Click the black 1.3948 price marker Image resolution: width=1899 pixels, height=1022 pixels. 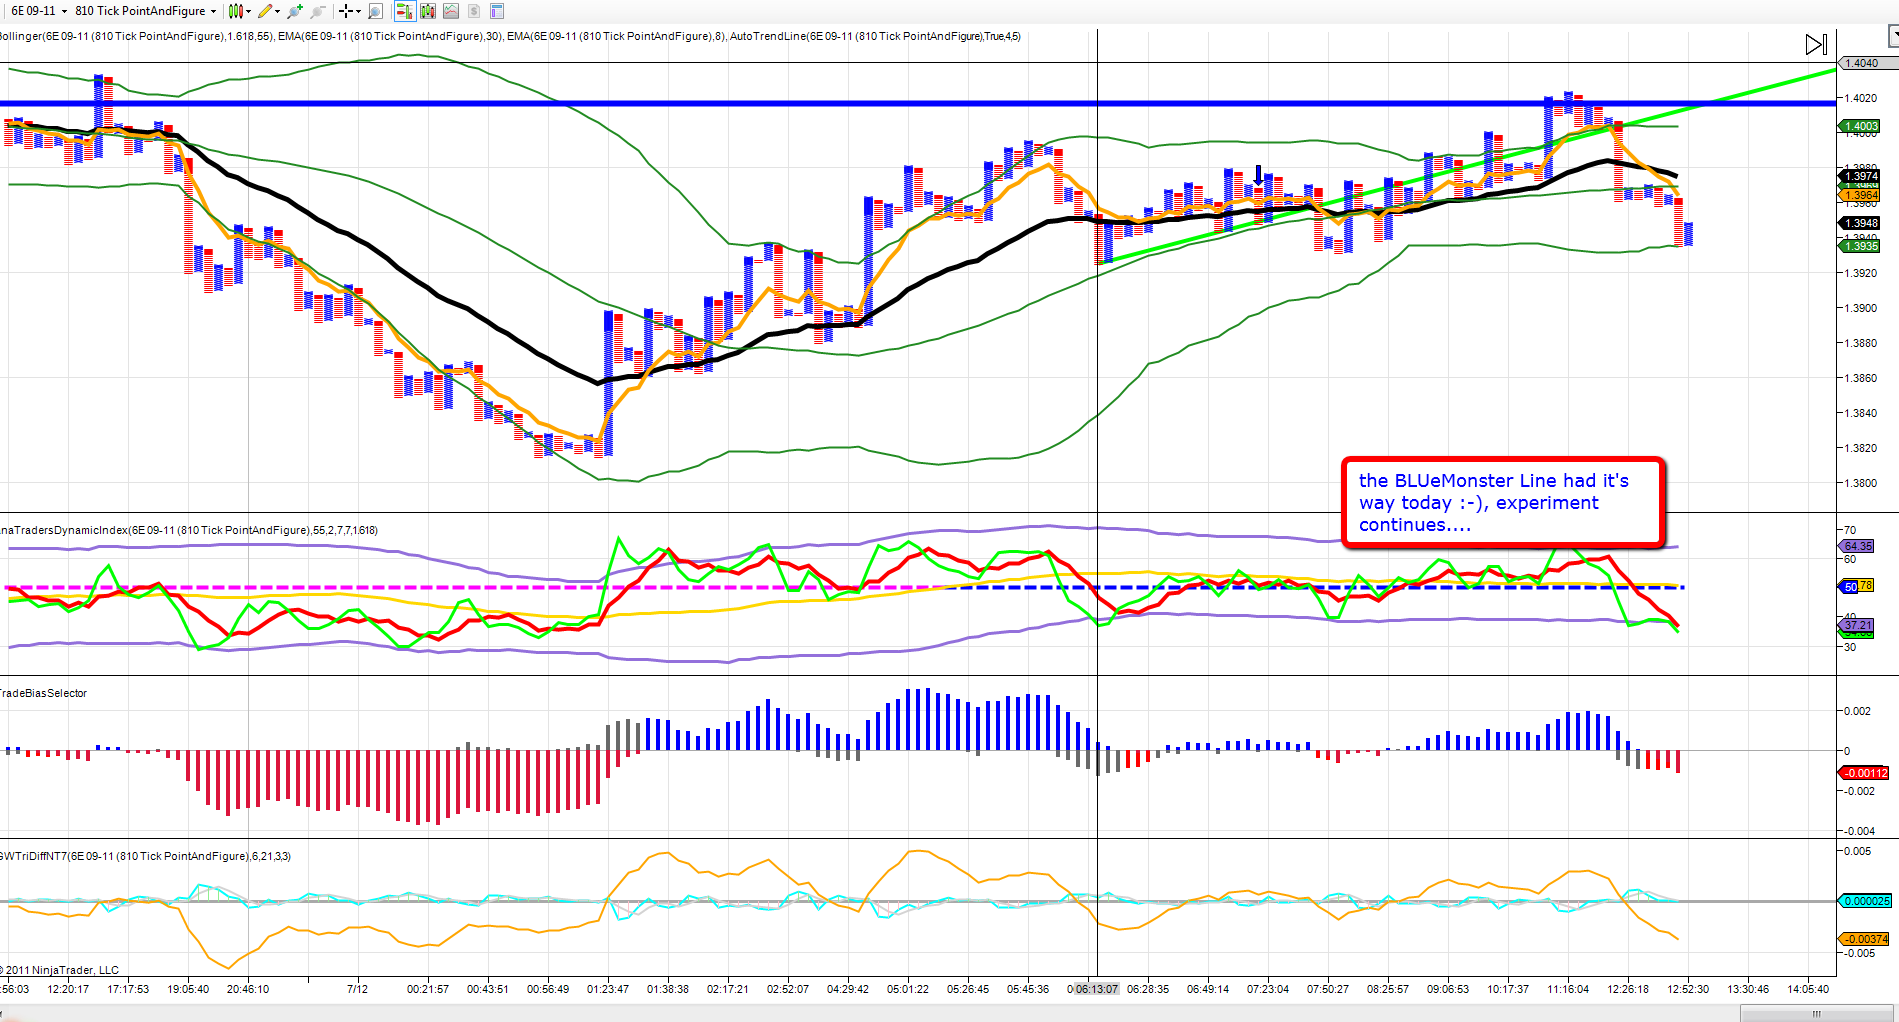[1860, 223]
